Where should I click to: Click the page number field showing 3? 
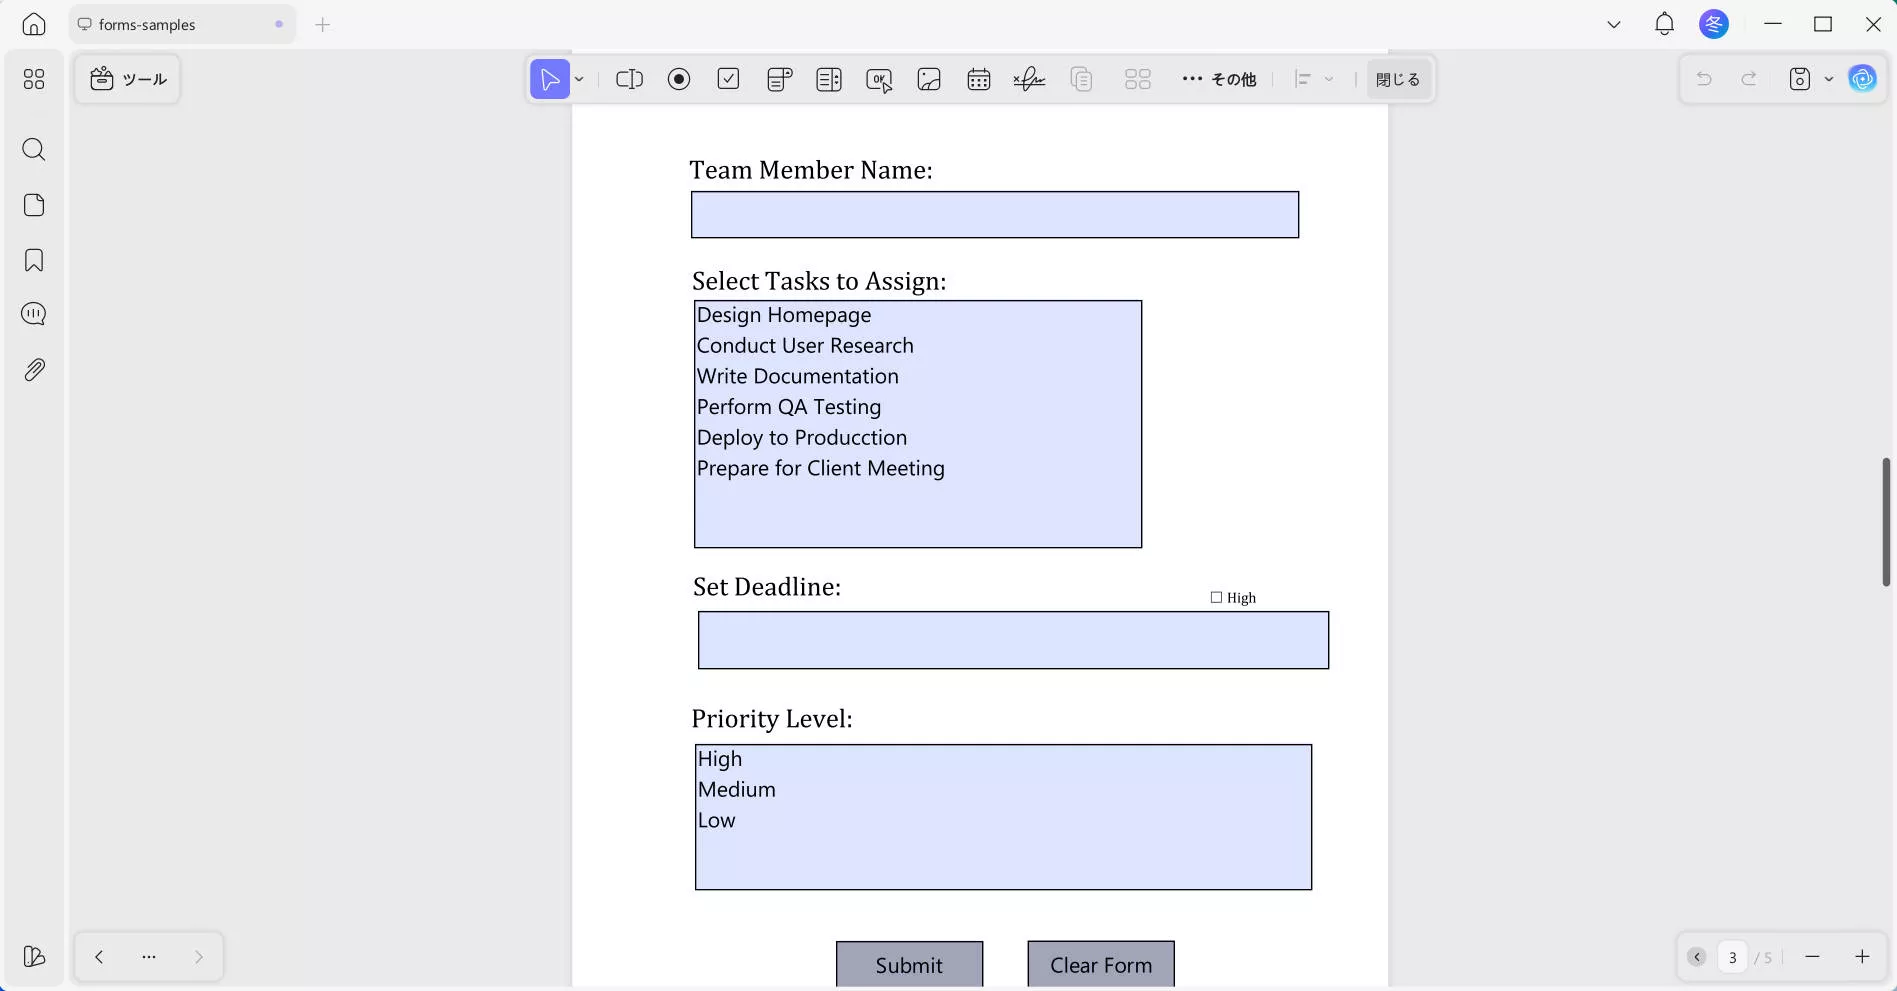1733,957
